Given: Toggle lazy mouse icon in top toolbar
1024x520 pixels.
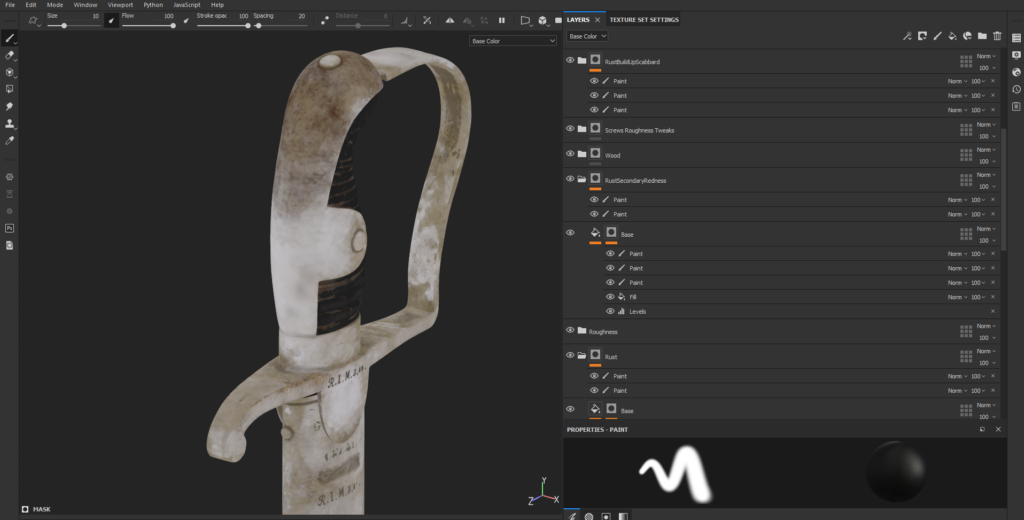Looking at the screenshot, I should click(x=325, y=21).
